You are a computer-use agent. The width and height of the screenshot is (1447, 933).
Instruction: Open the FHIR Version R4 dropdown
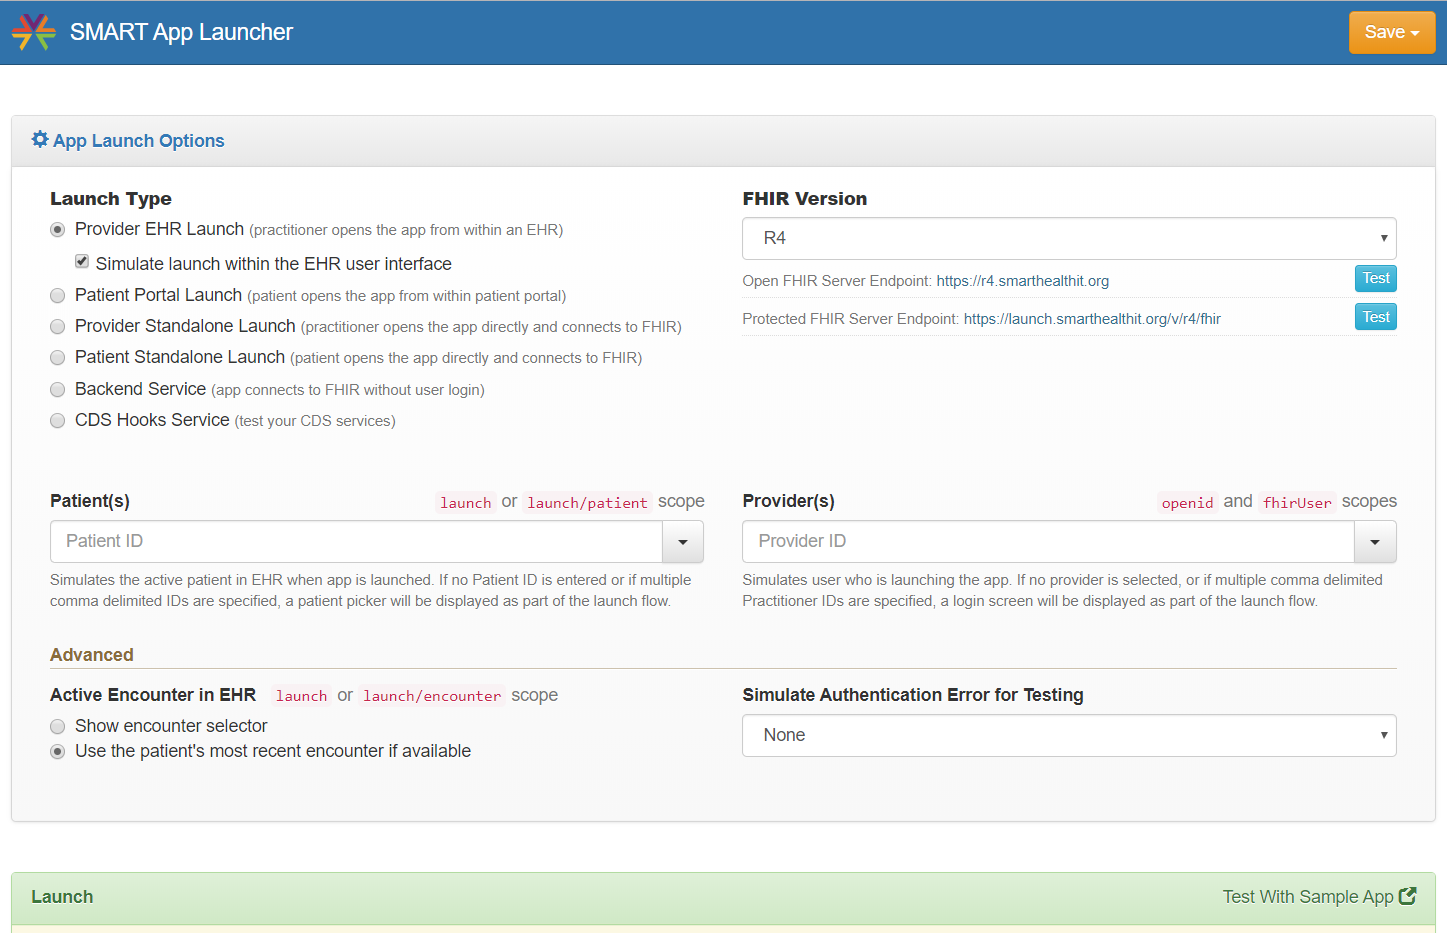point(1069,238)
